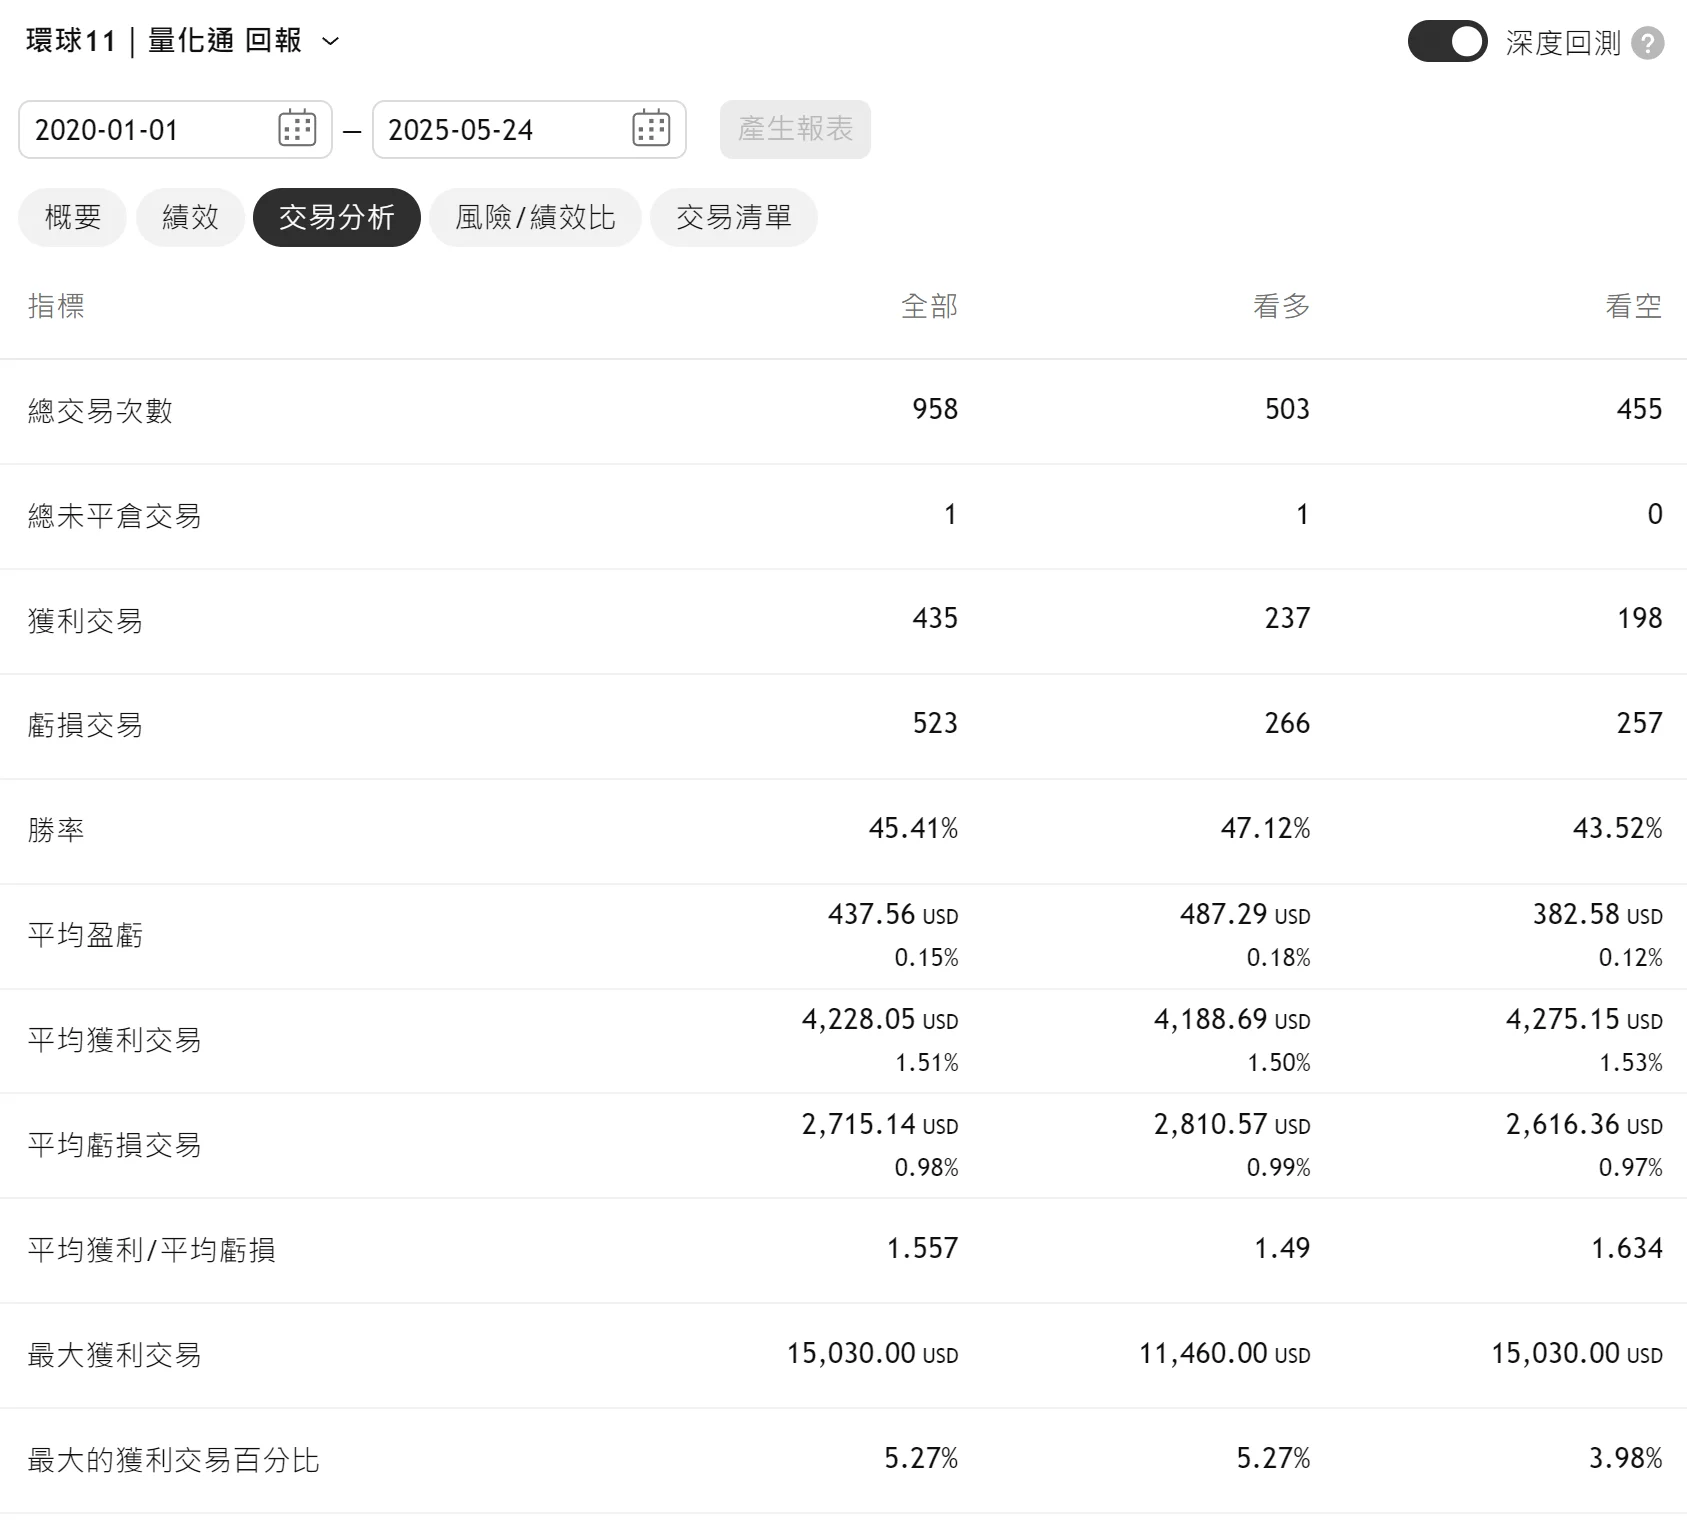Click long win rate 47.12%
Screen dimensions: 1687x1521
click(1265, 828)
